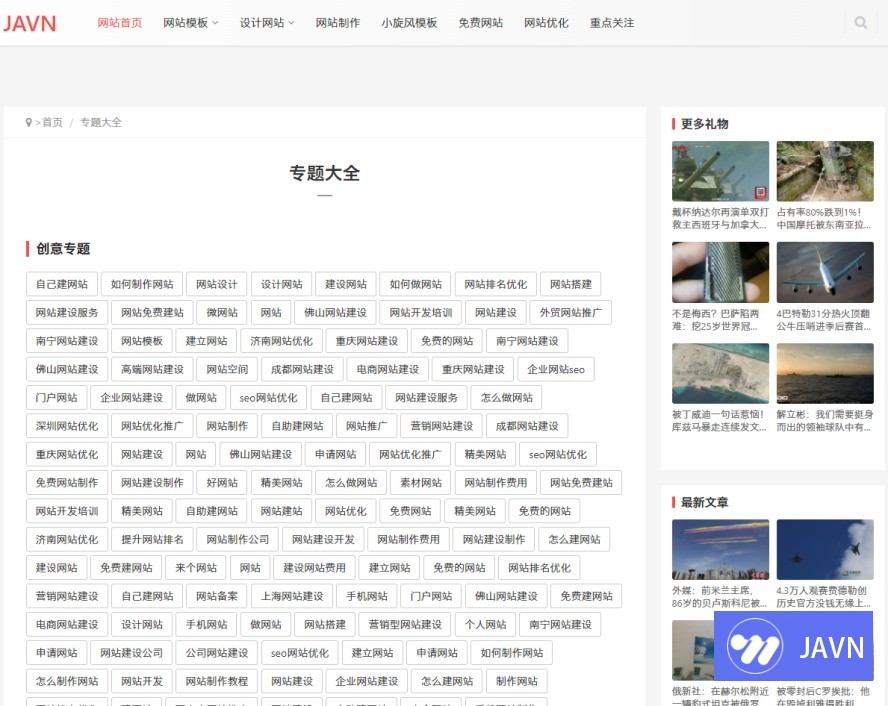Expand the 设计网站 dropdown in top navigation
The width and height of the screenshot is (888, 706).
pyautogui.click(x=267, y=23)
